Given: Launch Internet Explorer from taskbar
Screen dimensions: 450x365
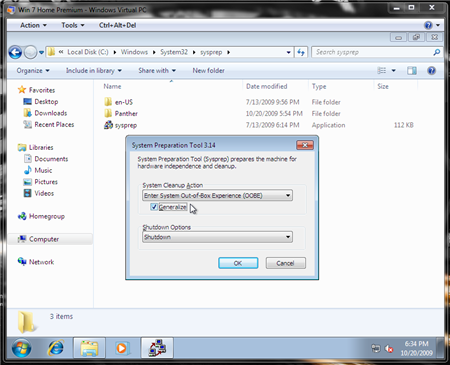Looking at the screenshot, I should pyautogui.click(x=56, y=348).
